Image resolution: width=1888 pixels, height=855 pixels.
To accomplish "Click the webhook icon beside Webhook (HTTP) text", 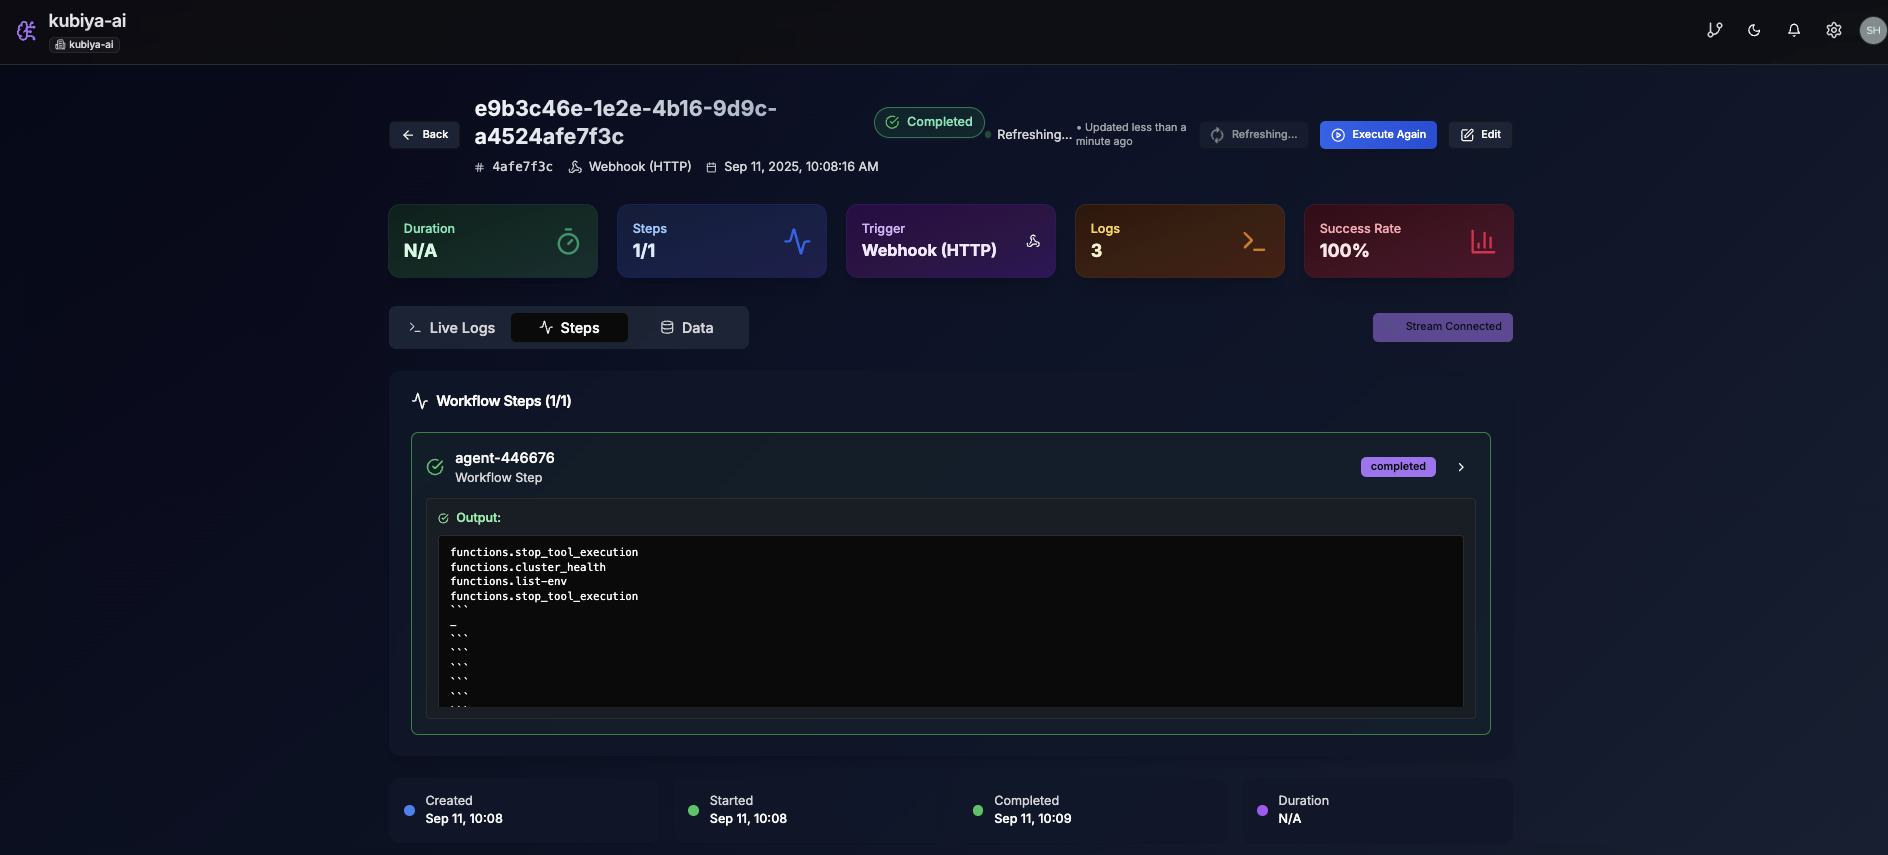I will [x=575, y=167].
